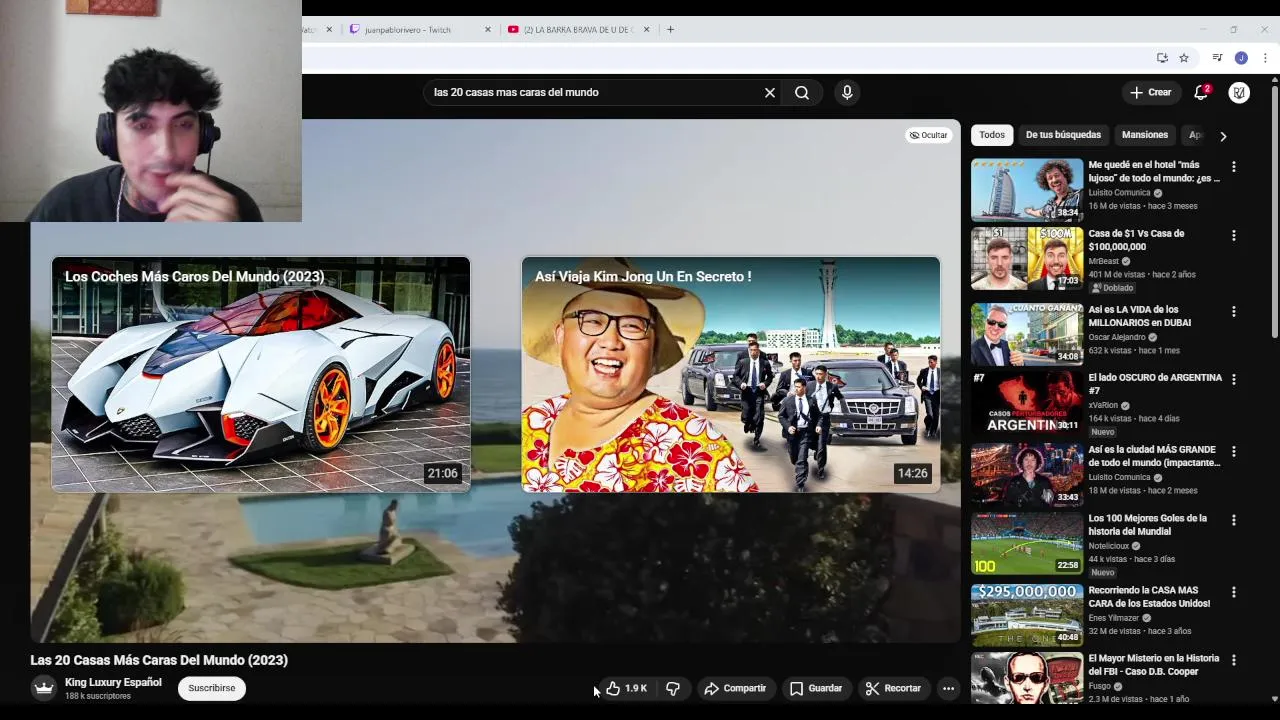
Task: Open thumbnail of hotel más lujoso video
Action: point(1027,189)
